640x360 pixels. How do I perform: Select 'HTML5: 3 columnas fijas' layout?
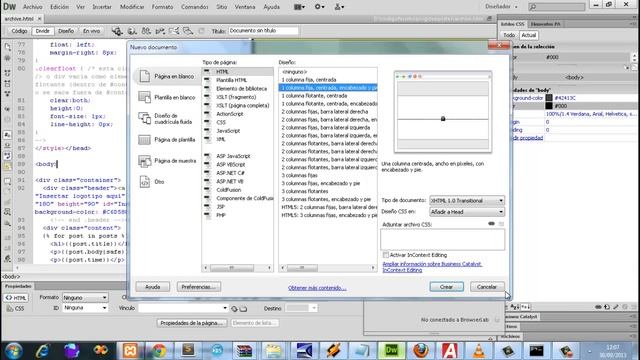coord(329,215)
